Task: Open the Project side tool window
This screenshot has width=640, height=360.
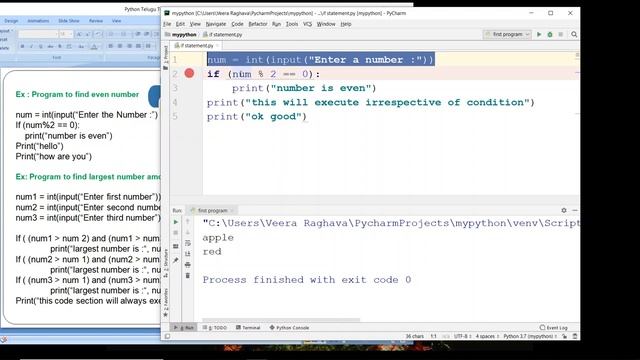Action: coord(166,58)
